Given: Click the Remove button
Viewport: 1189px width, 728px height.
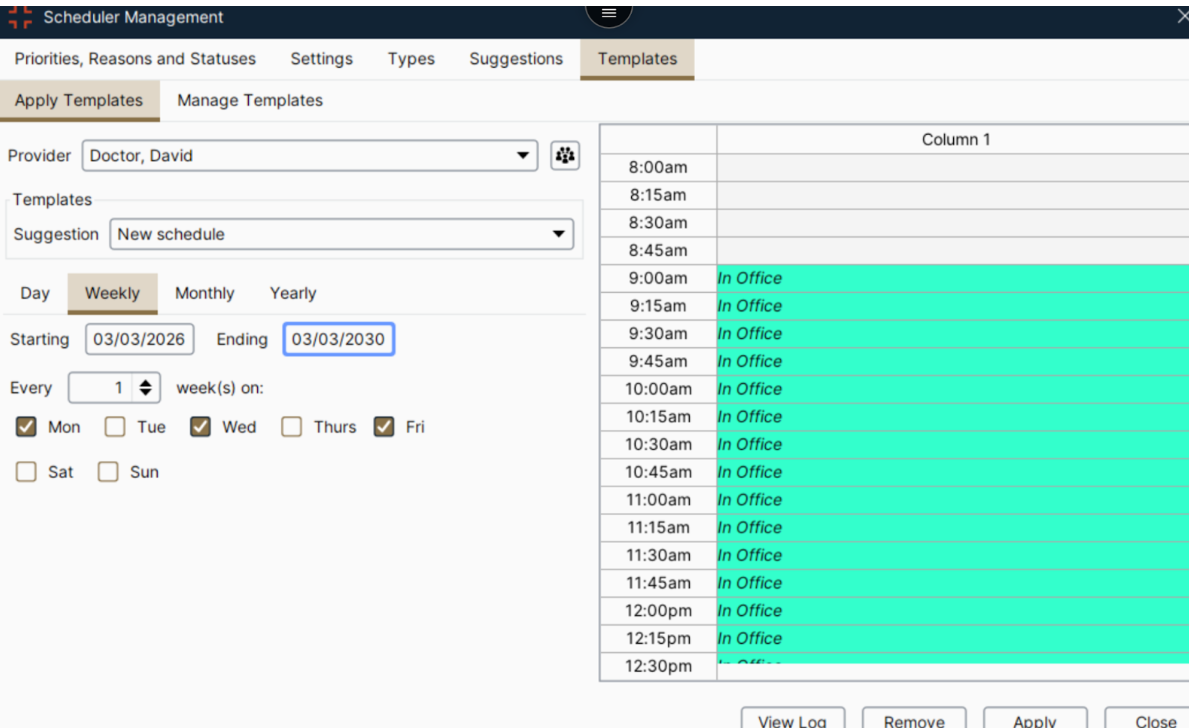Looking at the screenshot, I should click(914, 720).
